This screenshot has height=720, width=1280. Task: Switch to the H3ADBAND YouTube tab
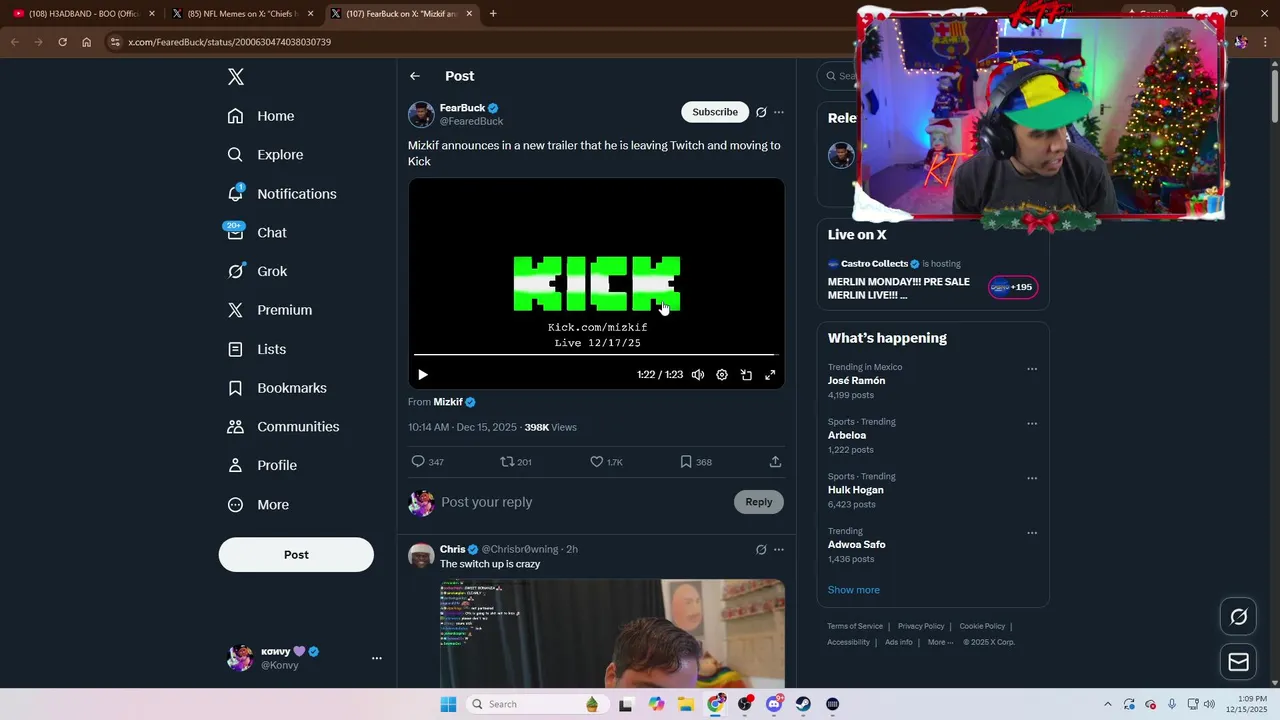pos(85,14)
